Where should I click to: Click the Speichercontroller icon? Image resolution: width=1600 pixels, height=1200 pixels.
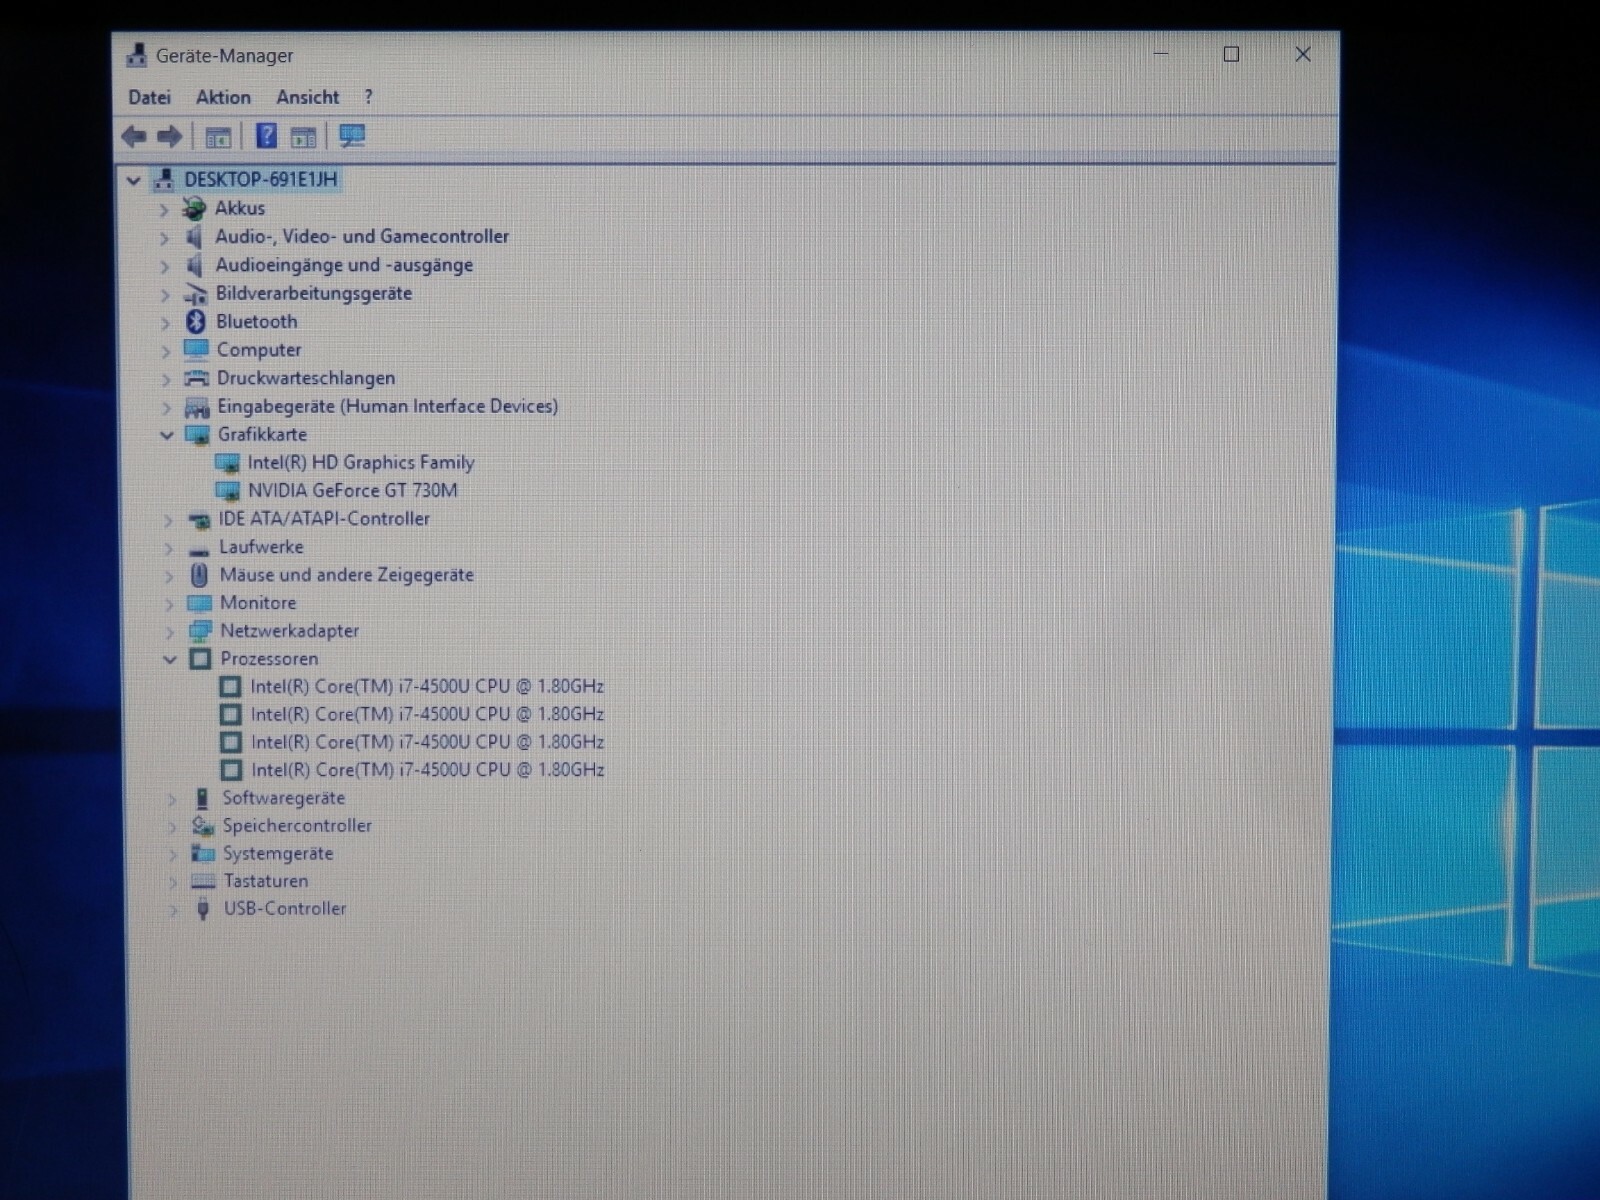203,825
